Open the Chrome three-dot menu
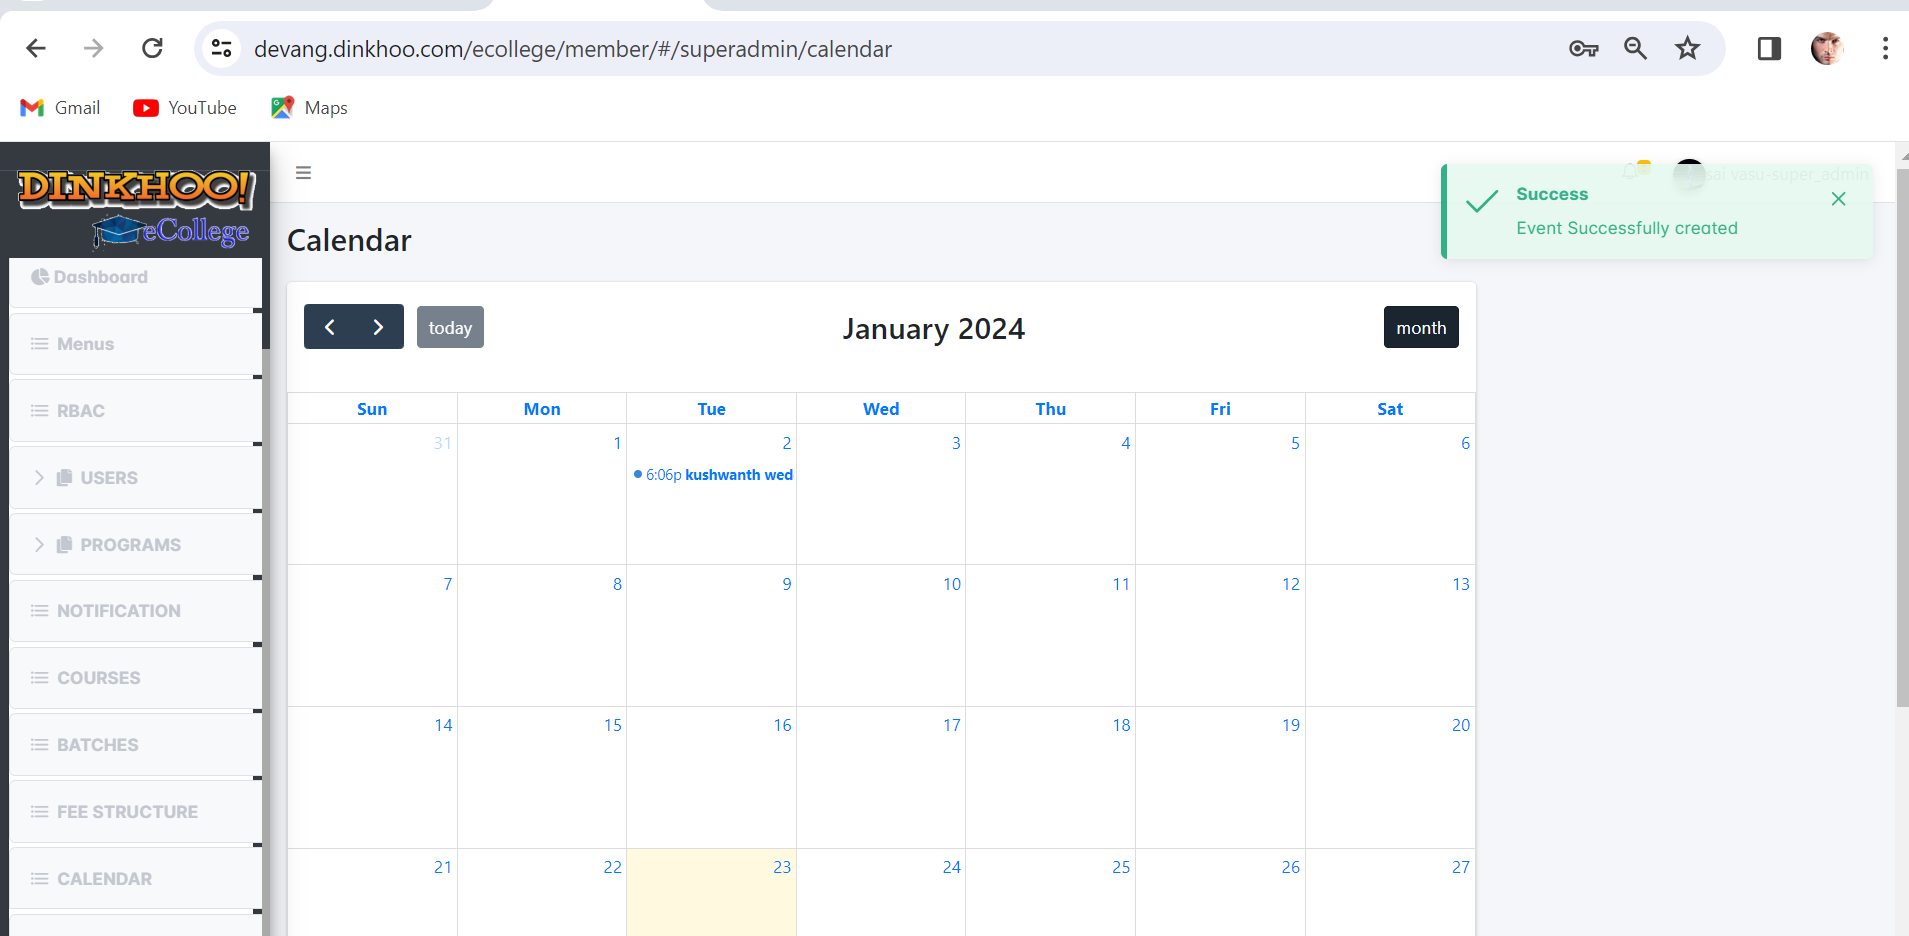Image resolution: width=1909 pixels, height=936 pixels. coord(1885,48)
